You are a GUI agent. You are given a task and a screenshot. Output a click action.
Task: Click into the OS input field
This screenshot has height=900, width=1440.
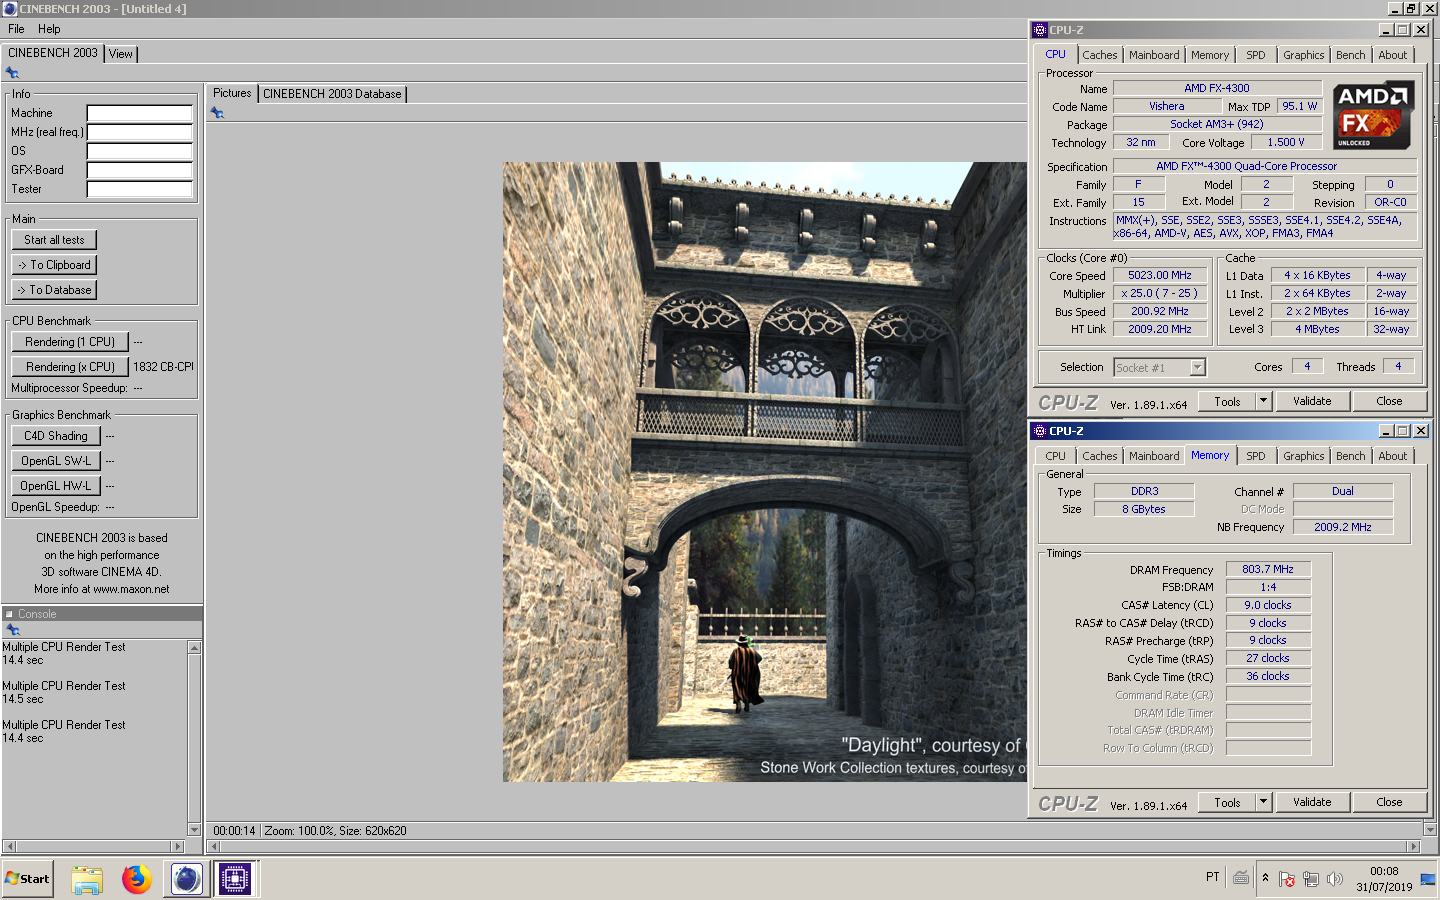140,151
